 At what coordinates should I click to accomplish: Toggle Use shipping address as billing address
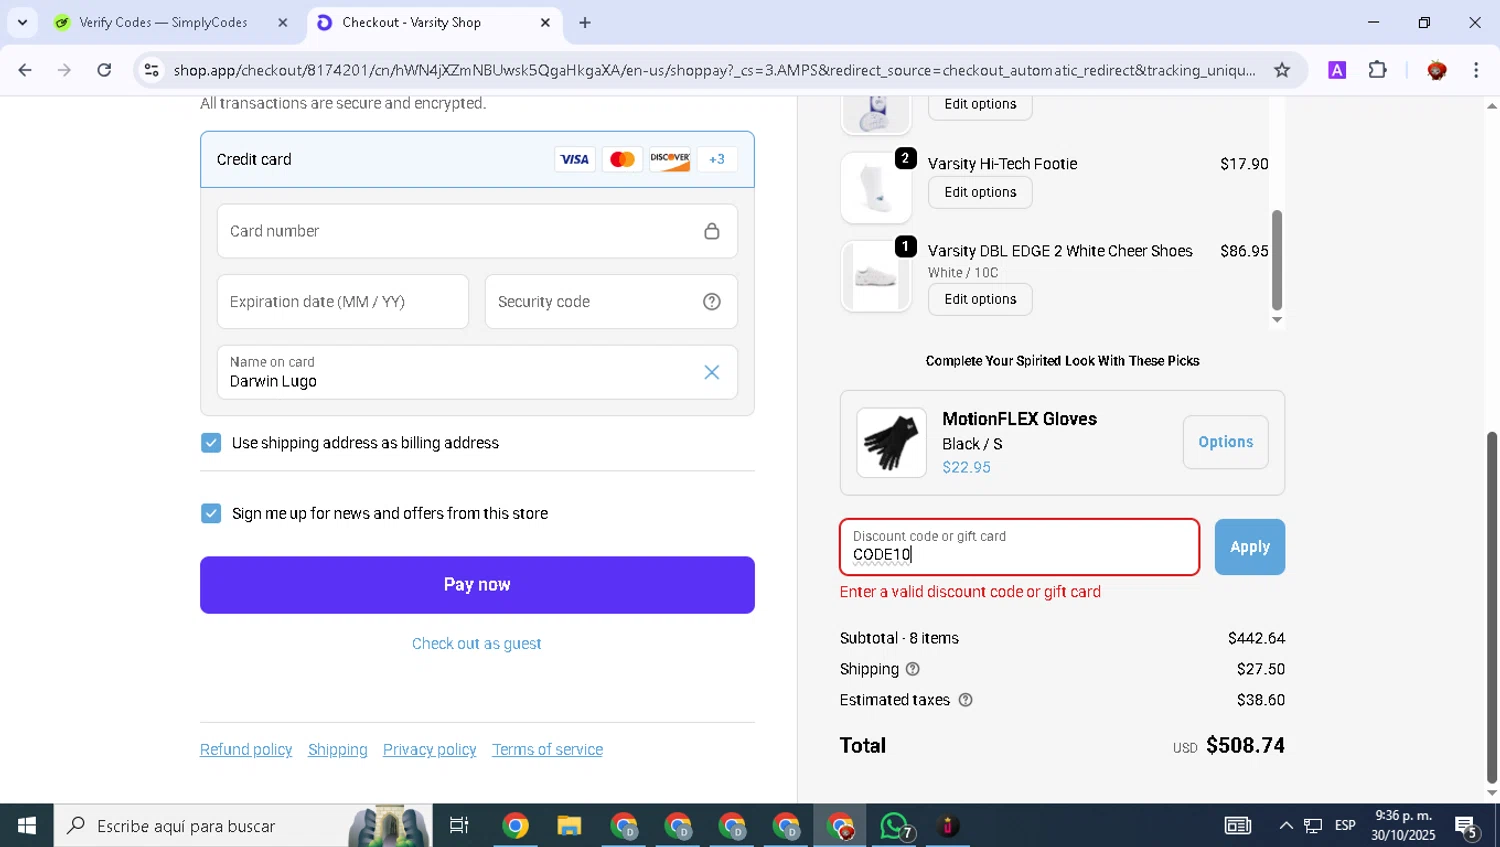(211, 443)
